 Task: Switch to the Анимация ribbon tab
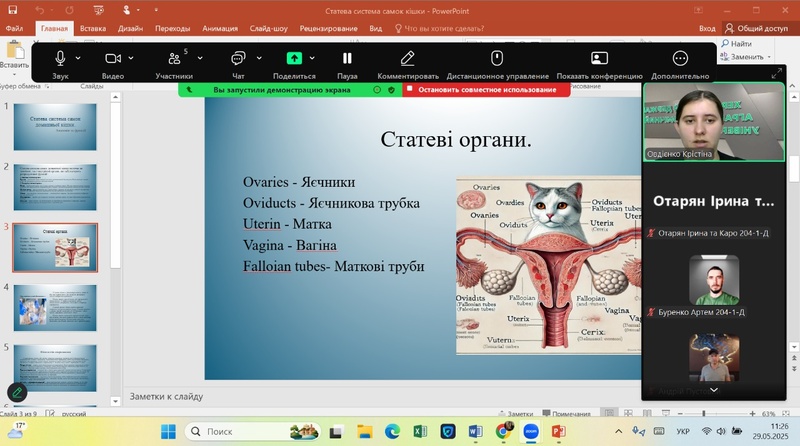click(220, 29)
